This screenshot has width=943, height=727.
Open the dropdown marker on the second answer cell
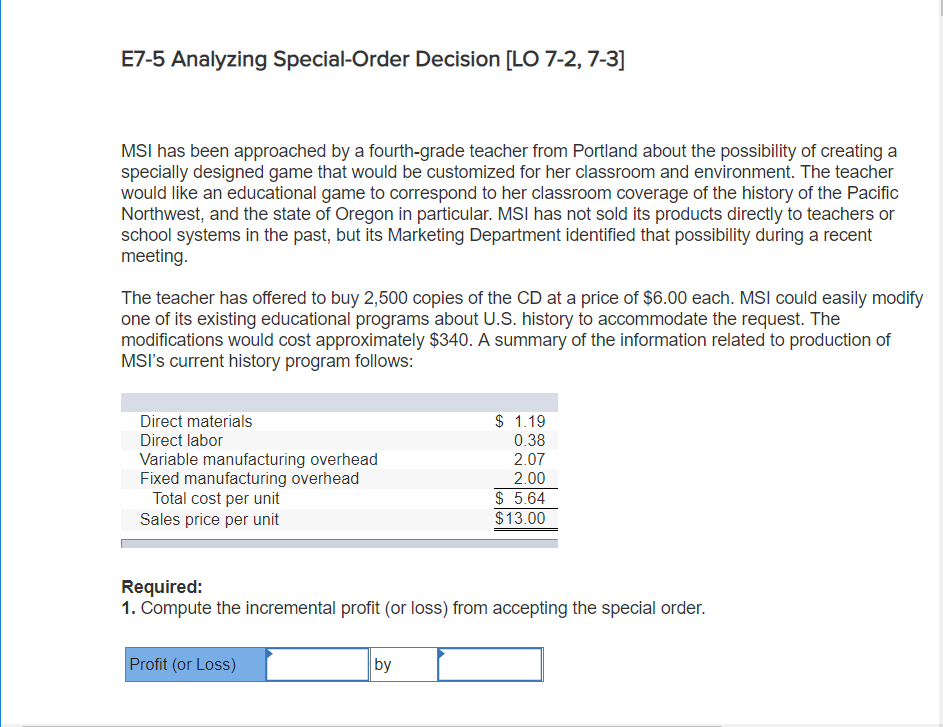[x=440, y=652]
